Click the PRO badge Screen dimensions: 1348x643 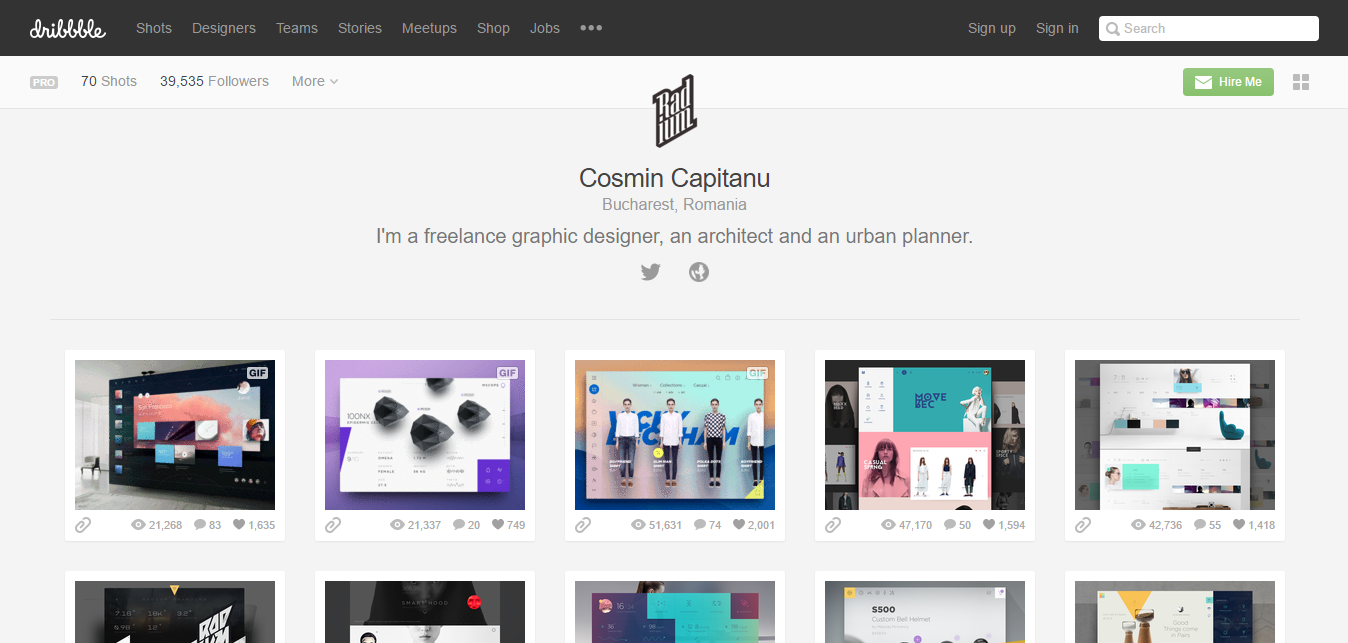point(44,82)
